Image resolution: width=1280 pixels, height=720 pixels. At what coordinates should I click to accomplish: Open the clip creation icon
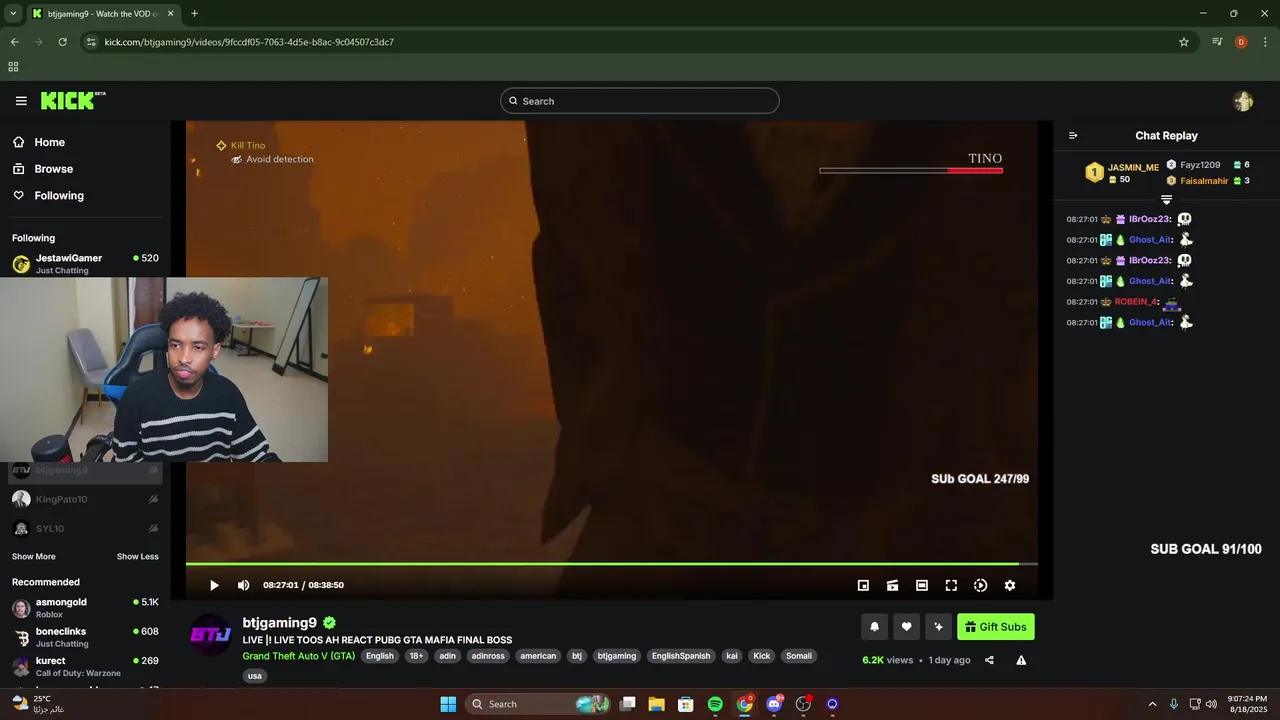click(x=892, y=585)
